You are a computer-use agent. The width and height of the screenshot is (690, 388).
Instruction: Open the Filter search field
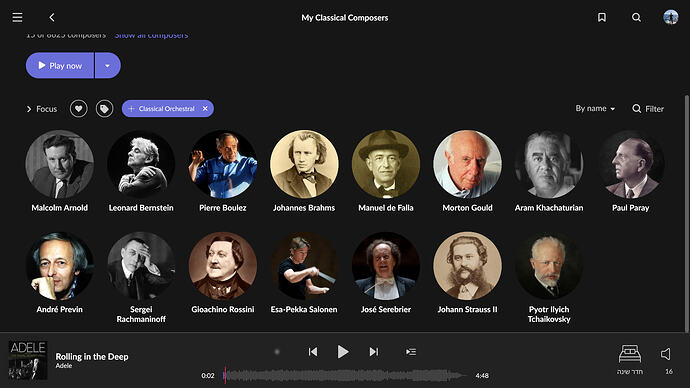[648, 109]
